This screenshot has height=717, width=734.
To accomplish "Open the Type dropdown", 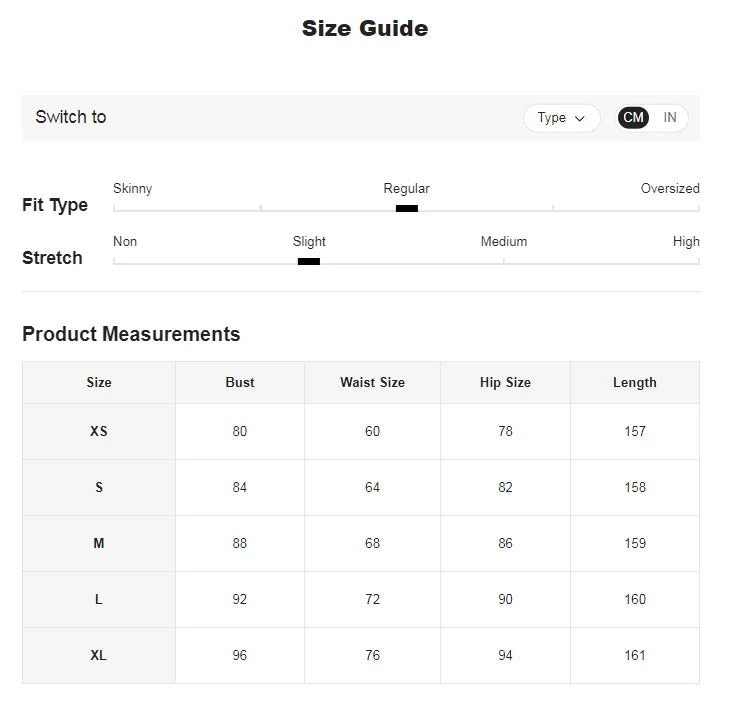I will (561, 118).
